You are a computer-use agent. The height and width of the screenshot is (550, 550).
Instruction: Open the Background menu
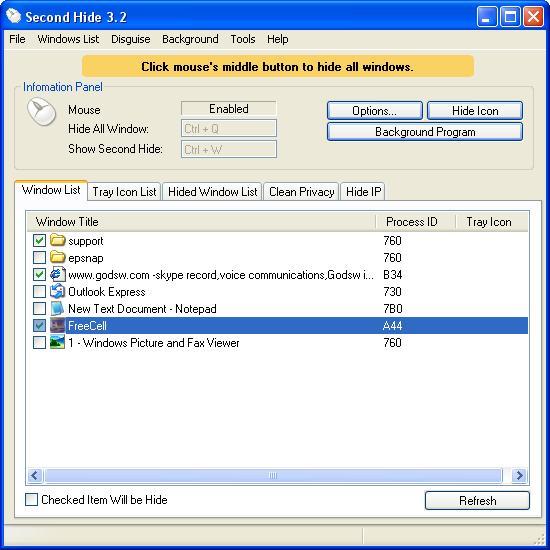[190, 39]
